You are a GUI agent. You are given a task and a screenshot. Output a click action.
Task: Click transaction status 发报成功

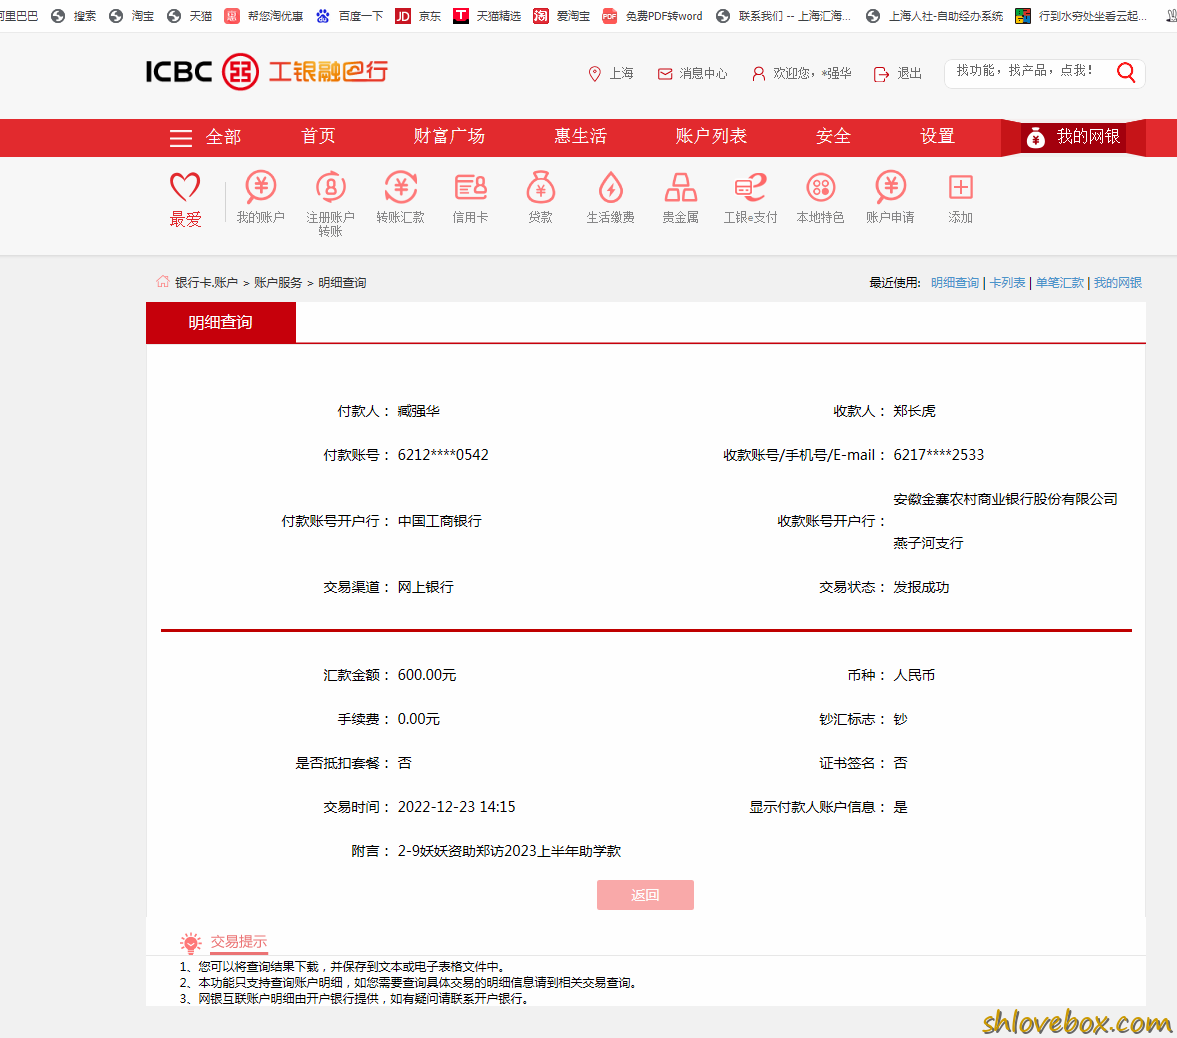click(921, 587)
